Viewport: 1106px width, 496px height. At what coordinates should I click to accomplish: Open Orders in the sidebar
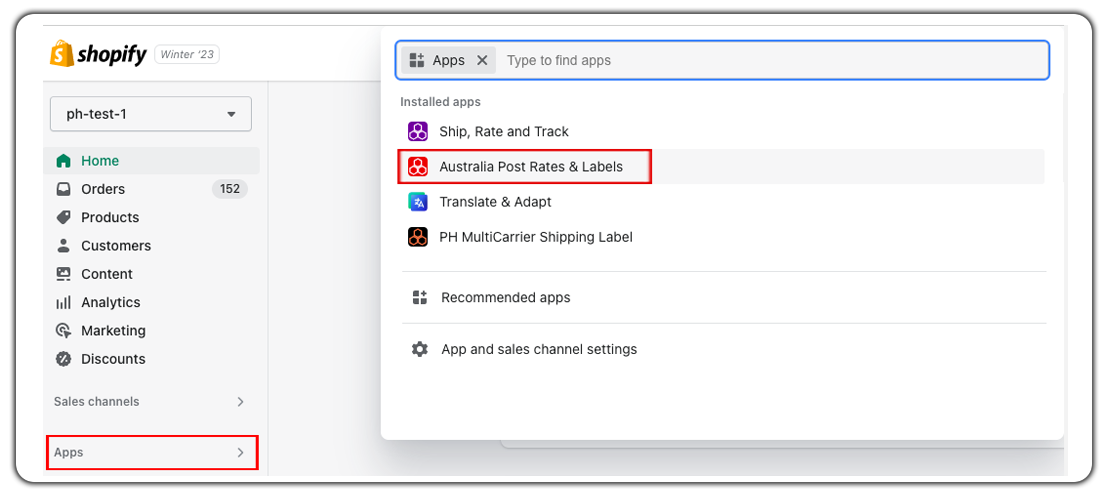151,189
